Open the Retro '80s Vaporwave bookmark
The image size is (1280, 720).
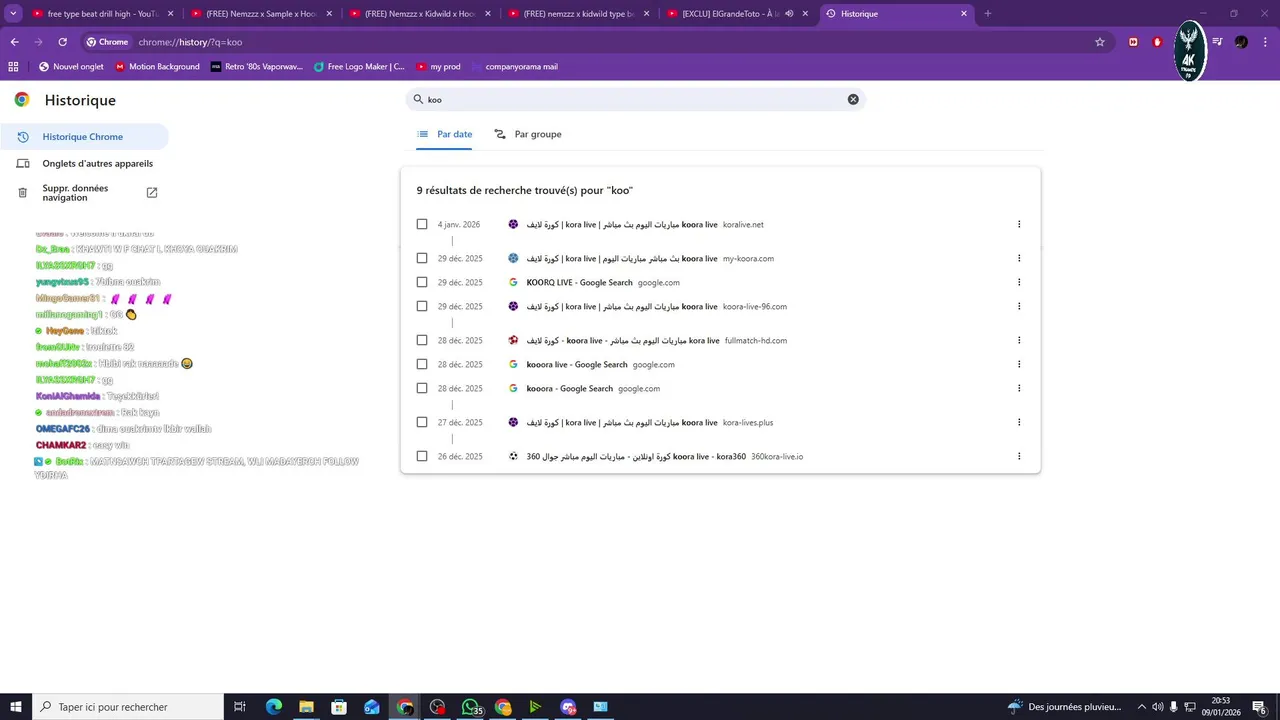pos(256,67)
